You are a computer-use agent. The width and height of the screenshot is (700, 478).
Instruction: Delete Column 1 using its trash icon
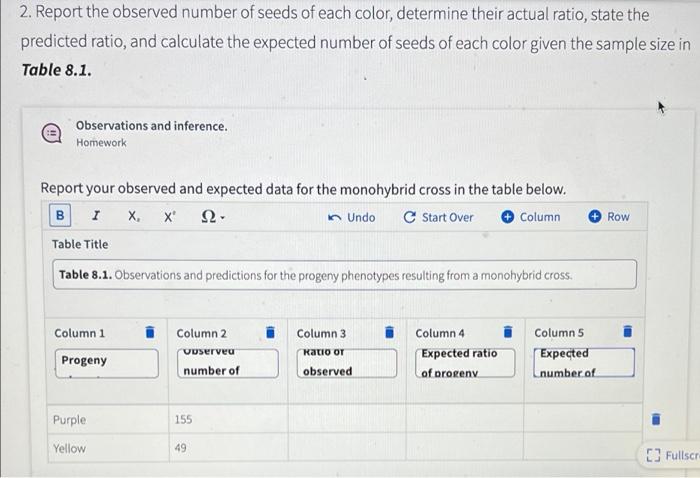click(150, 332)
